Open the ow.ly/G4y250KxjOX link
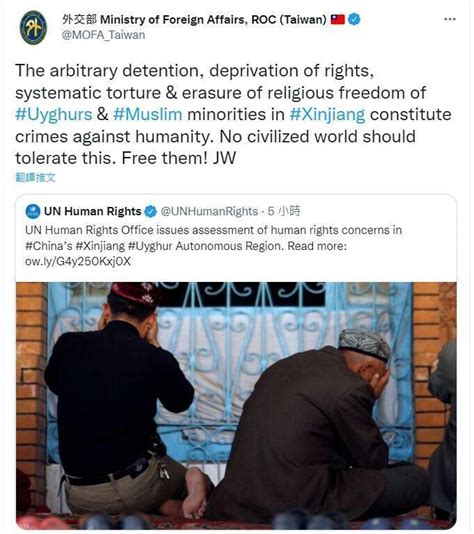474x534 pixels. [78, 261]
